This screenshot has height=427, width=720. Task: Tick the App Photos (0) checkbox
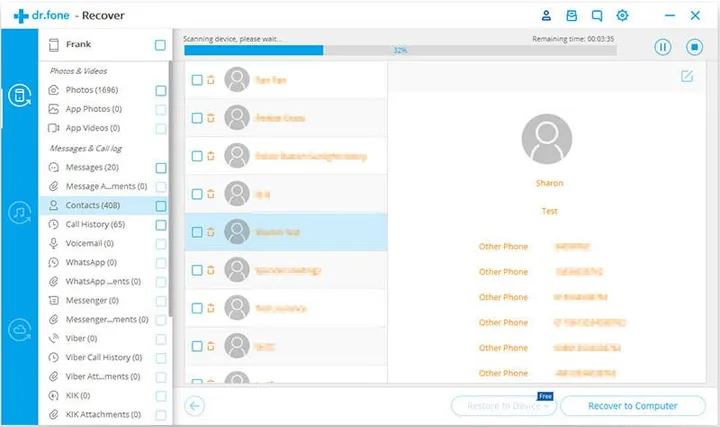161,110
